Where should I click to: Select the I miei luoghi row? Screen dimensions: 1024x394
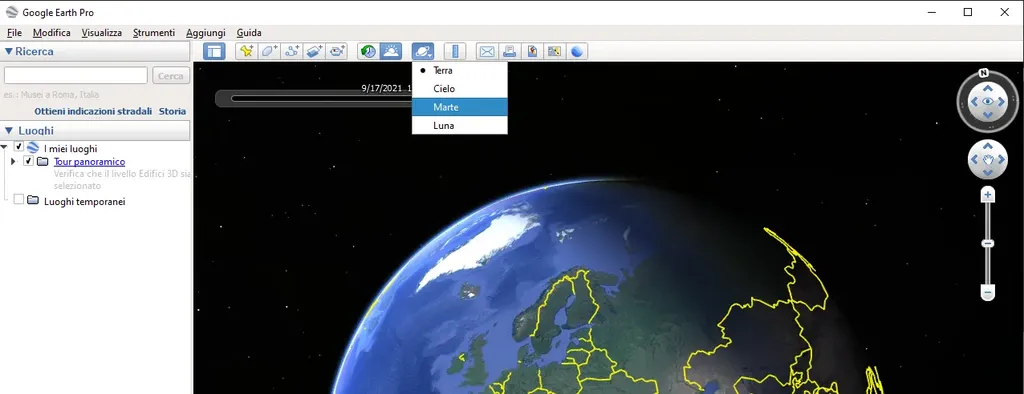[71, 149]
